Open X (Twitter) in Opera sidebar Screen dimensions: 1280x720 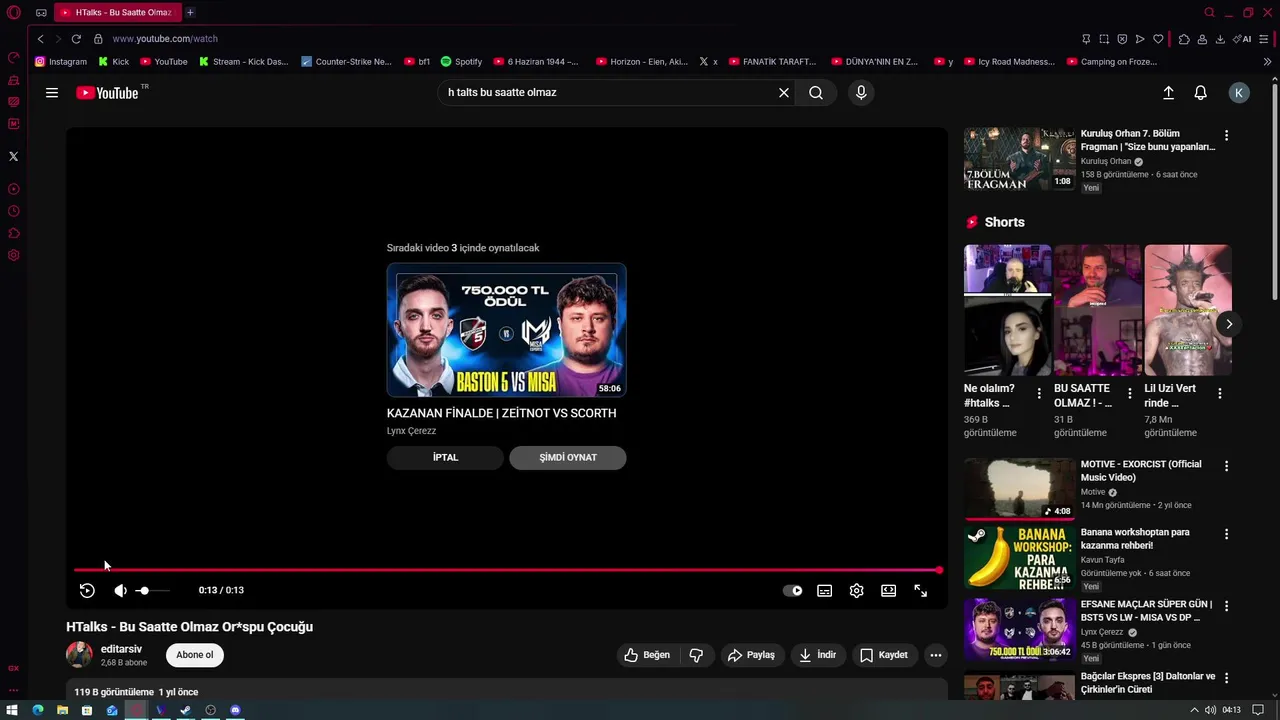pos(13,156)
